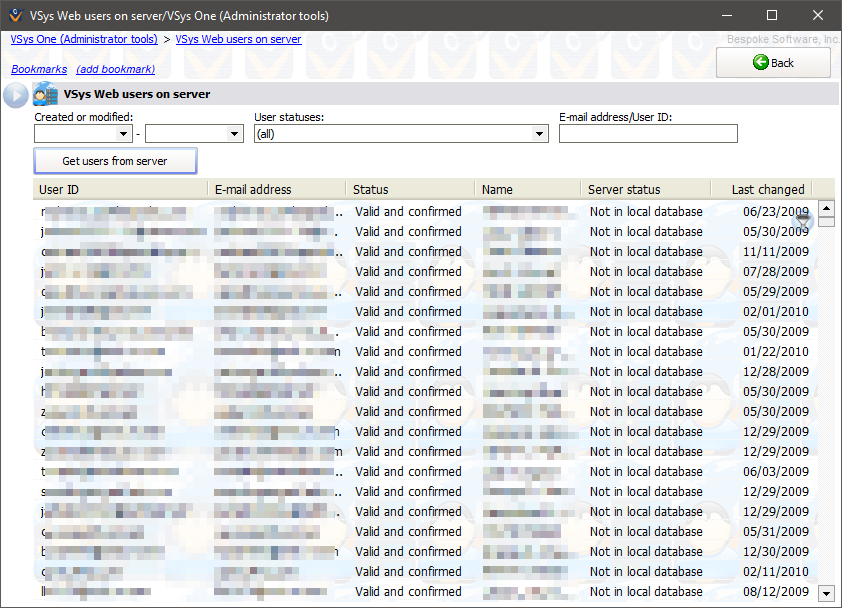
Task: Open the VSys One (Administrator tools) breadcrumb link
Action: click(x=84, y=39)
